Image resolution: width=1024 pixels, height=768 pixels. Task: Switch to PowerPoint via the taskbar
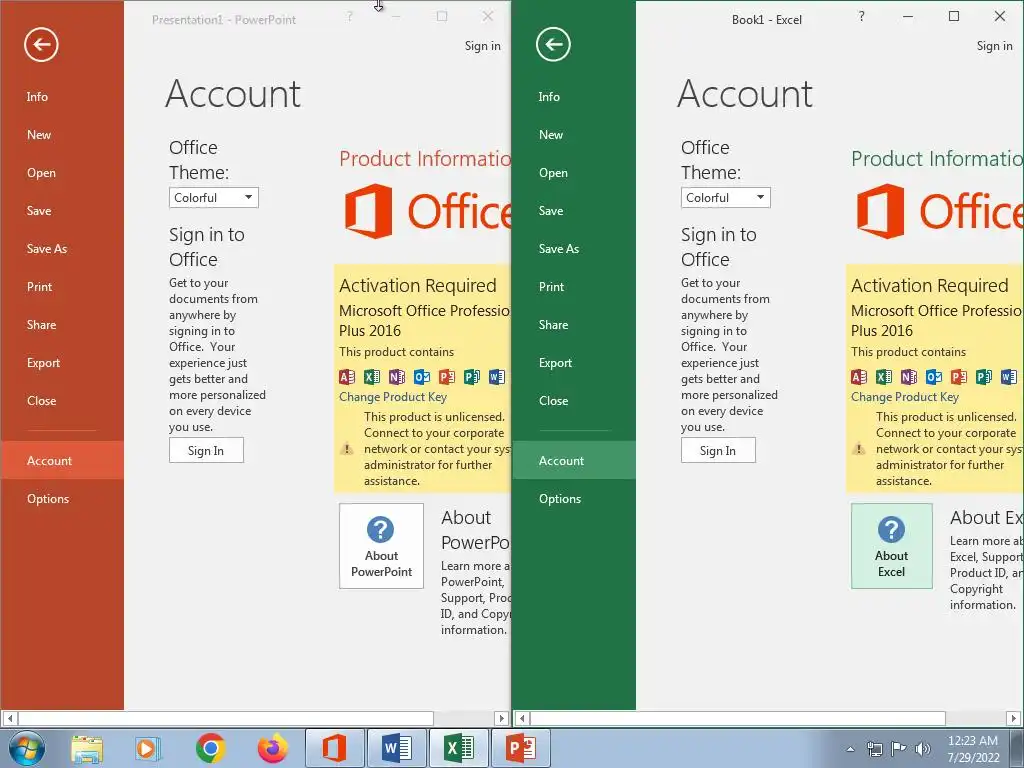[x=520, y=748]
